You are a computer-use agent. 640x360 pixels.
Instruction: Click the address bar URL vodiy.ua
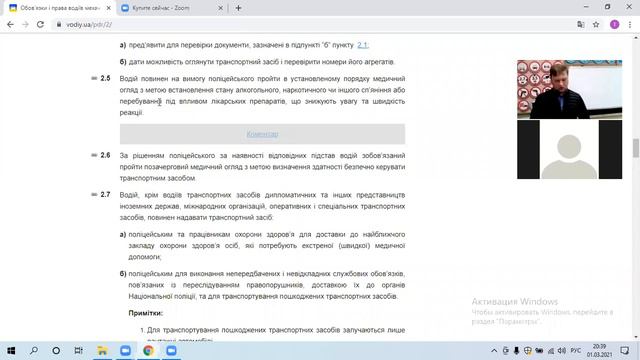click(89, 24)
